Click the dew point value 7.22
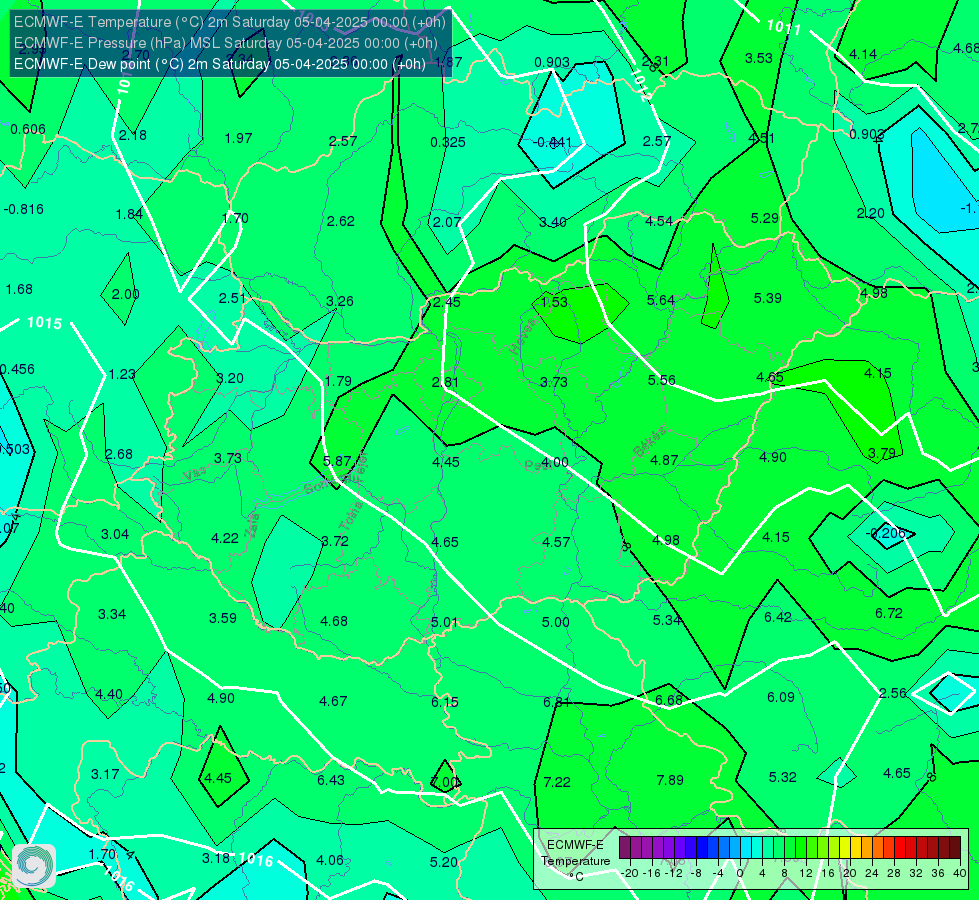Image resolution: width=979 pixels, height=900 pixels. [557, 782]
